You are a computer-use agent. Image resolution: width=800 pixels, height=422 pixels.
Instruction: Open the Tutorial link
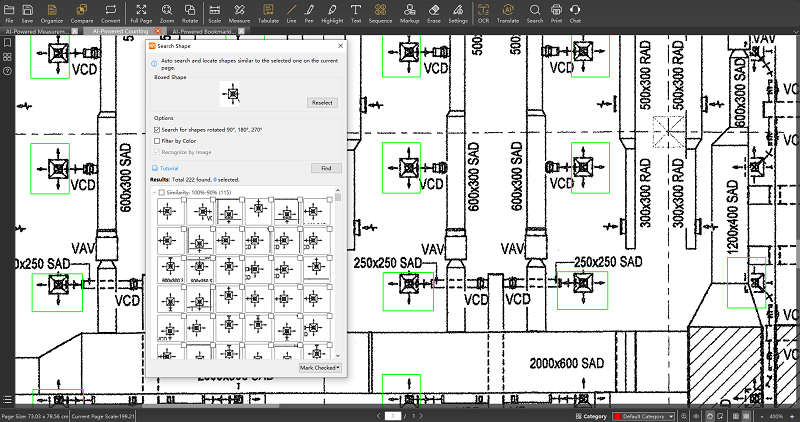[169, 168]
